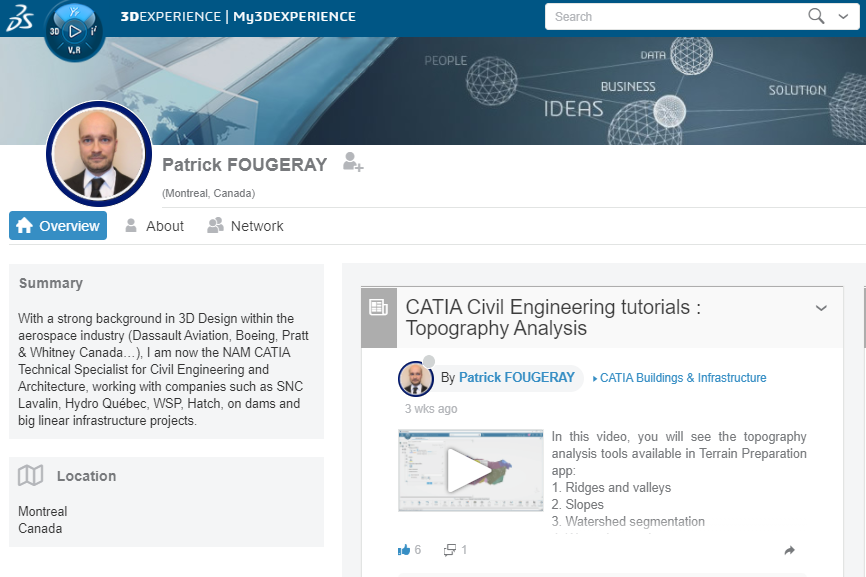The height and width of the screenshot is (577, 866).
Task: Expand the search bar dropdown arrow
Action: pyautogui.click(x=842, y=16)
